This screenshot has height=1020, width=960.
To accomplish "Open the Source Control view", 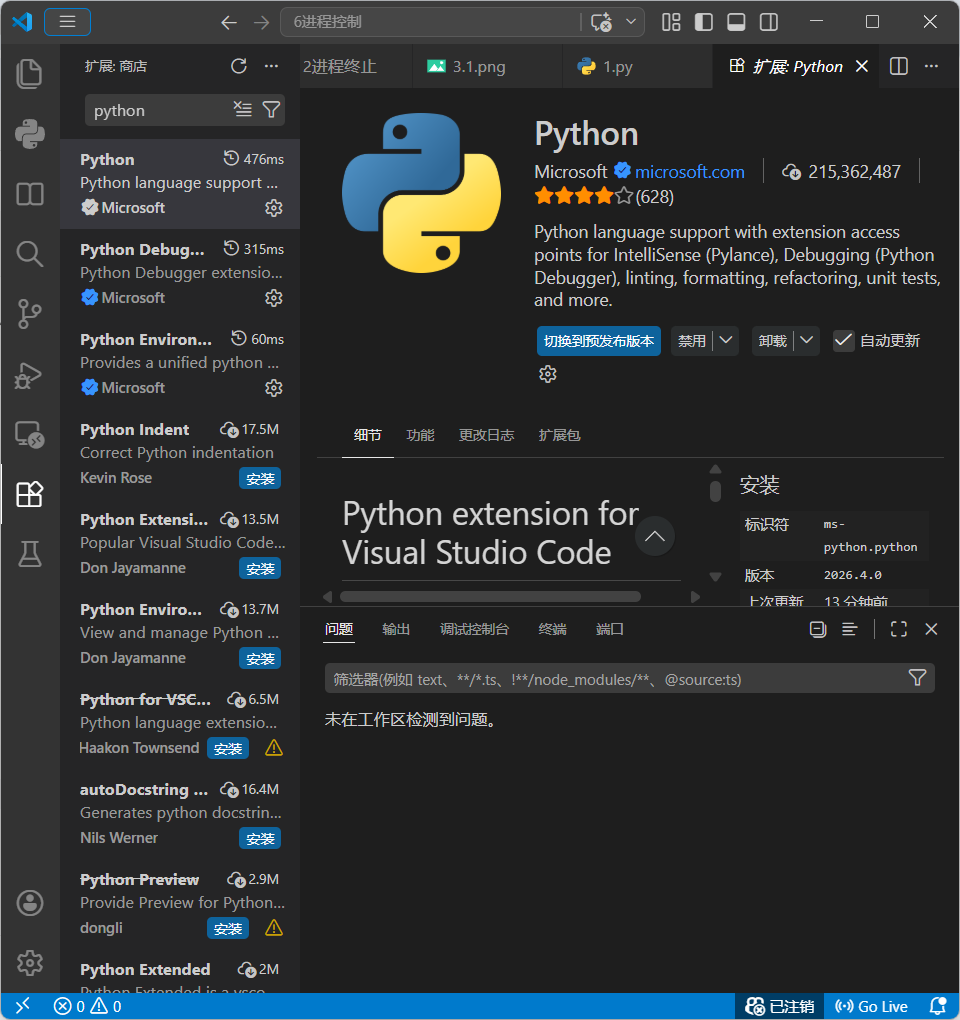I will 29,314.
